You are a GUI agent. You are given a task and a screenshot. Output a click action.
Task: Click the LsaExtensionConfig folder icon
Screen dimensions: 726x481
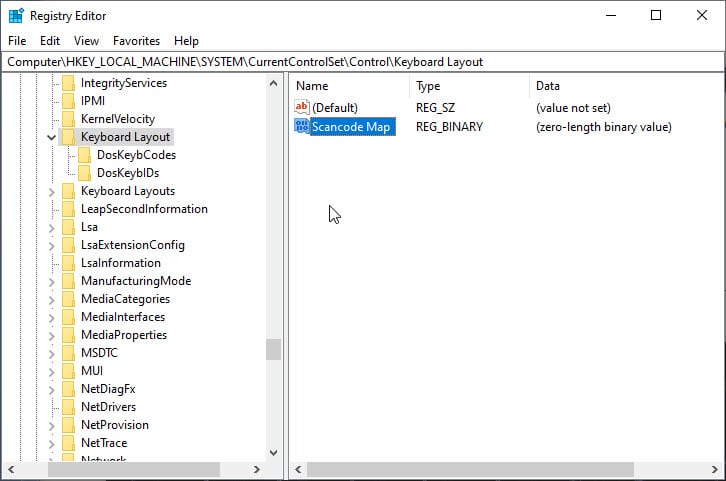coord(69,245)
